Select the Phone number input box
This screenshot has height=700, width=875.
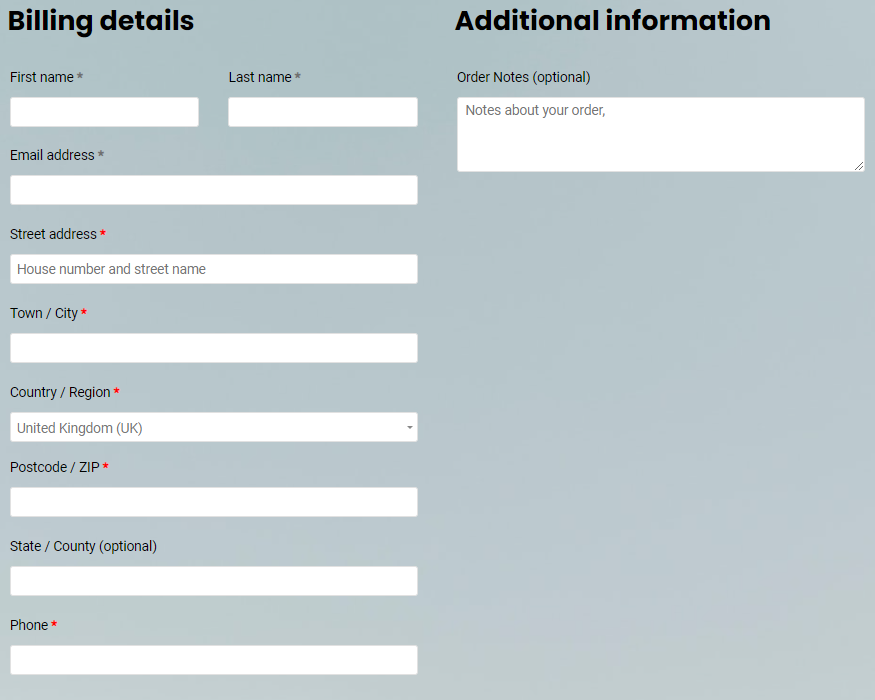[213, 660]
